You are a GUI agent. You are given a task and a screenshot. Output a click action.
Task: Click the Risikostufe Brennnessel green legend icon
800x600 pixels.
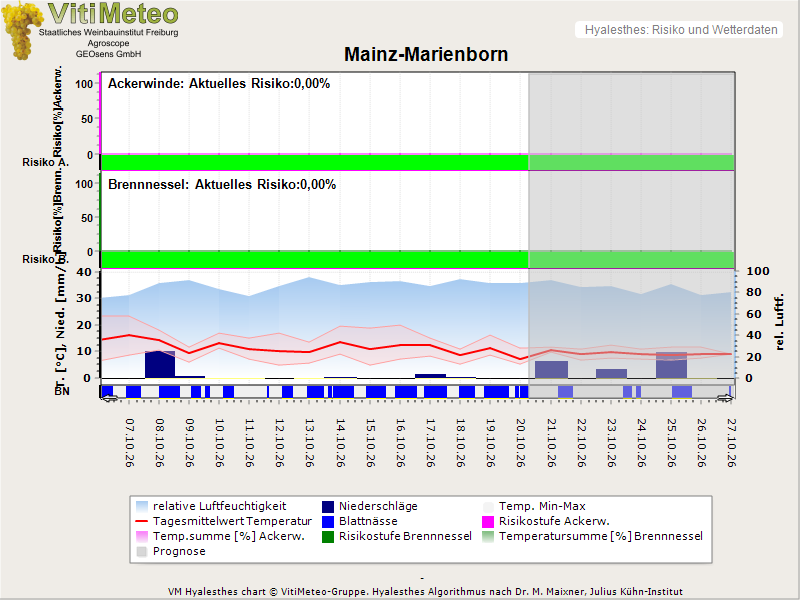[328, 537]
